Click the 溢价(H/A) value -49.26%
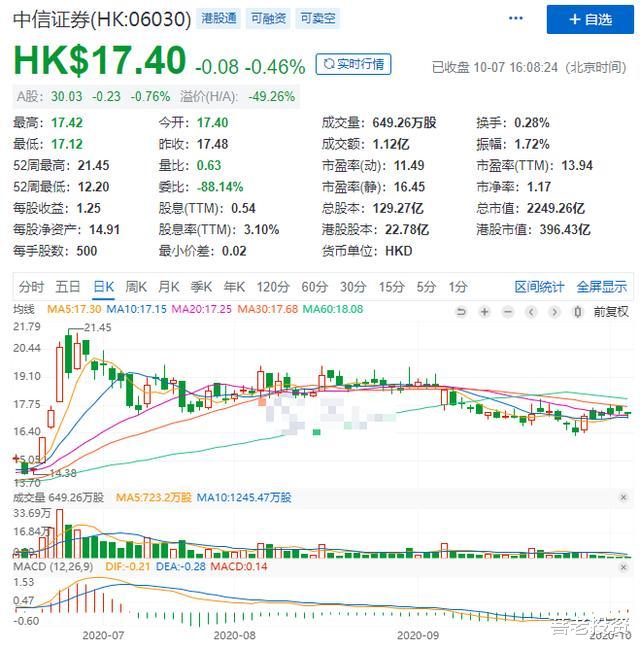The width and height of the screenshot is (640, 649). pyautogui.click(x=272, y=96)
